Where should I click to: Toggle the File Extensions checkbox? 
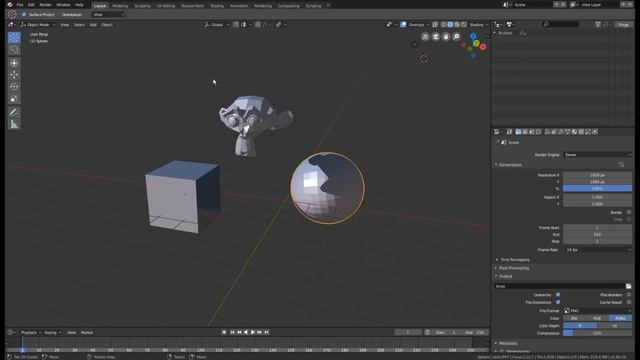point(558,302)
